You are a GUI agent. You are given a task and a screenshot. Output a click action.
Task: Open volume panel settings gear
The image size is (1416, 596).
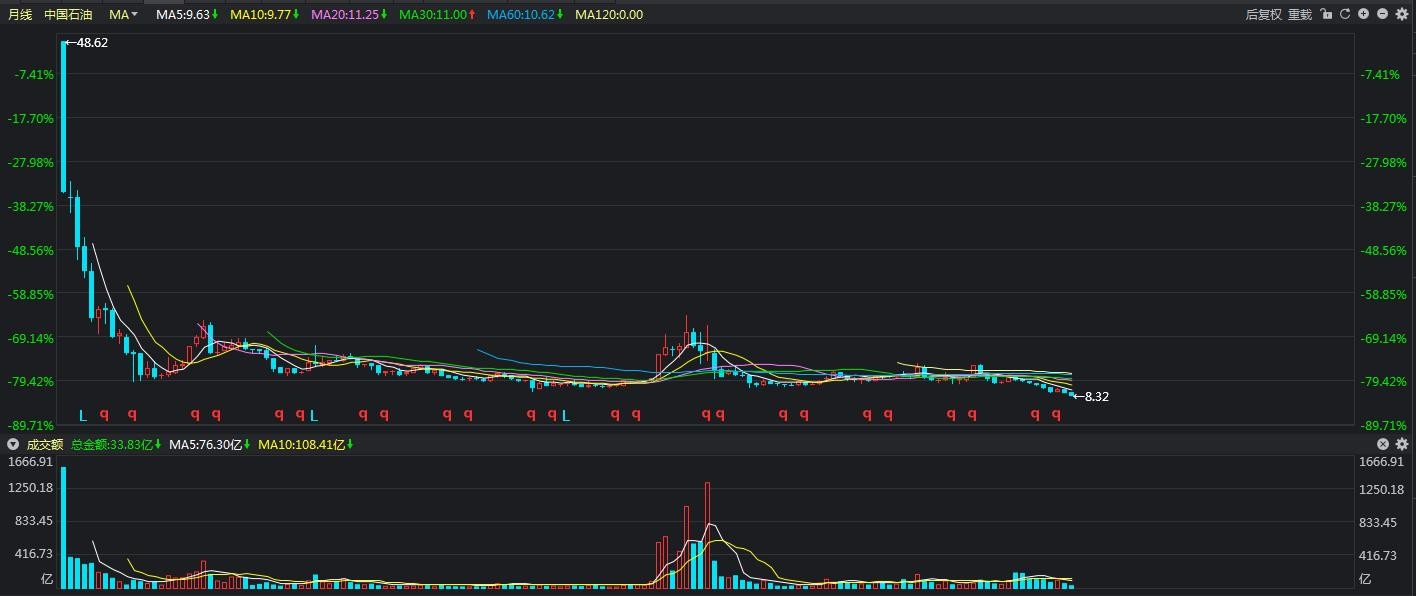tap(1402, 444)
